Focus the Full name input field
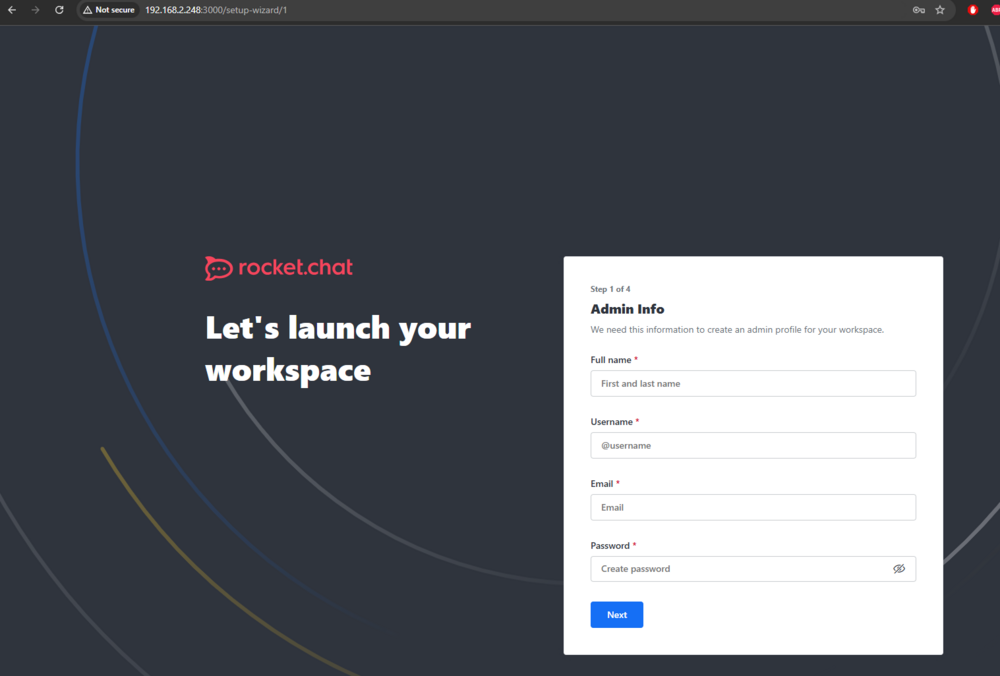1000x676 pixels. [753, 383]
